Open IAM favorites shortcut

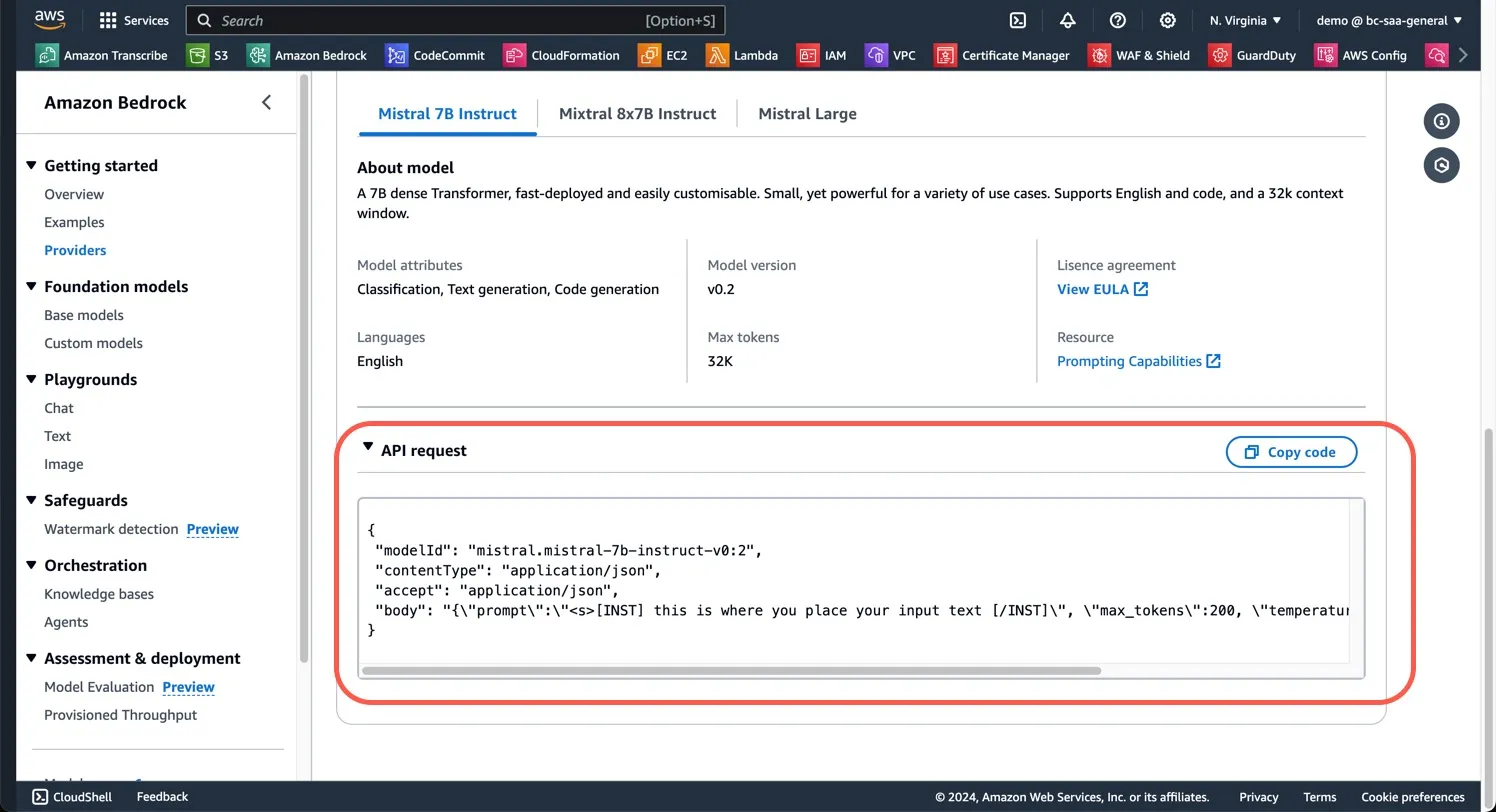(x=822, y=55)
